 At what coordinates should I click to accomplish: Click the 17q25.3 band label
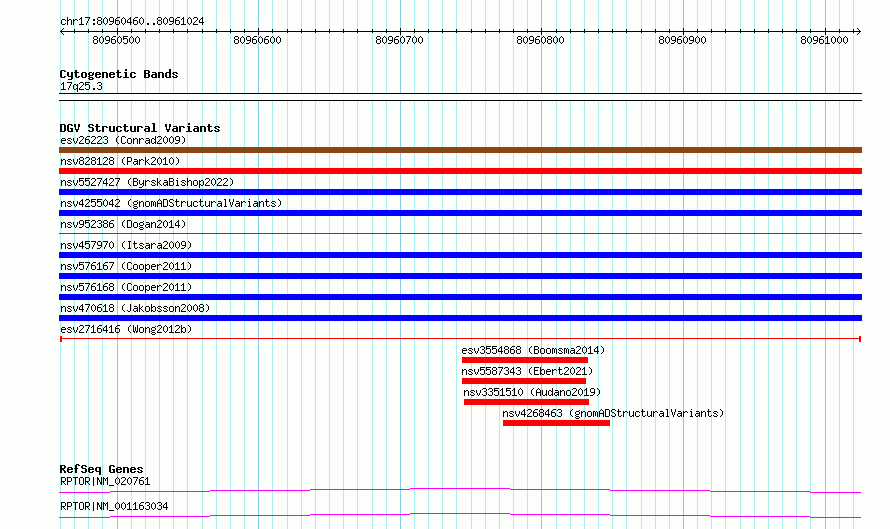coord(81,86)
